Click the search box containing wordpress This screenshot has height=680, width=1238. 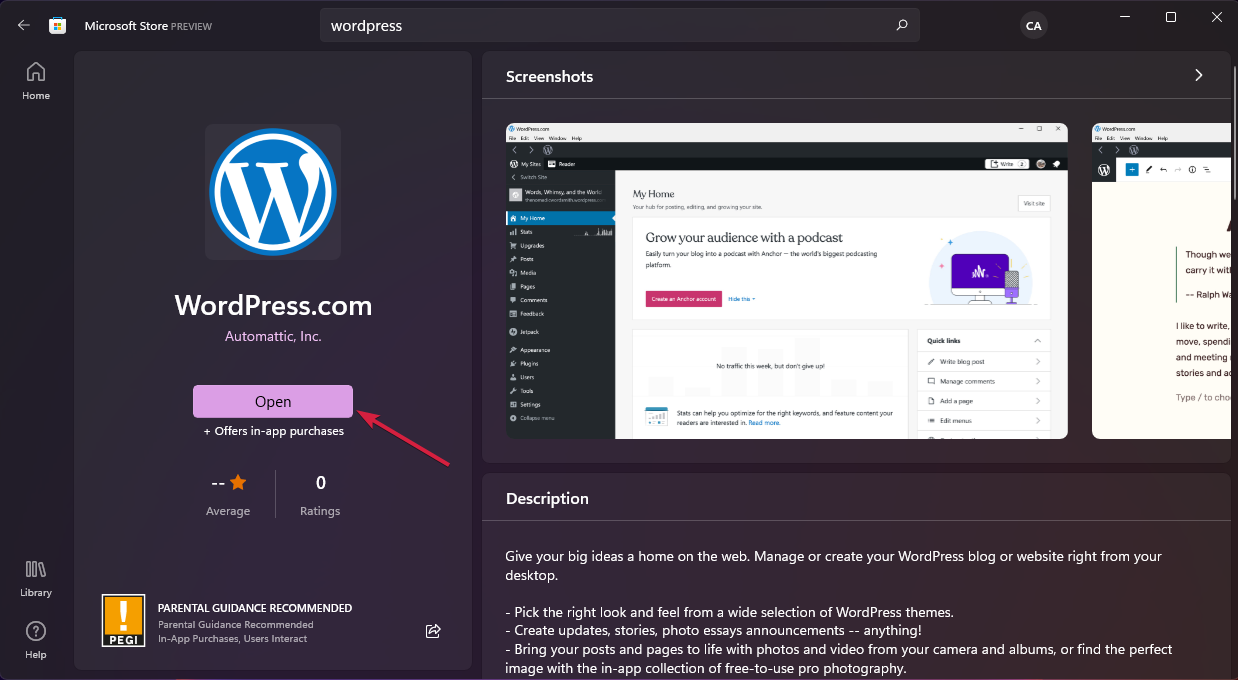pyautogui.click(x=620, y=26)
